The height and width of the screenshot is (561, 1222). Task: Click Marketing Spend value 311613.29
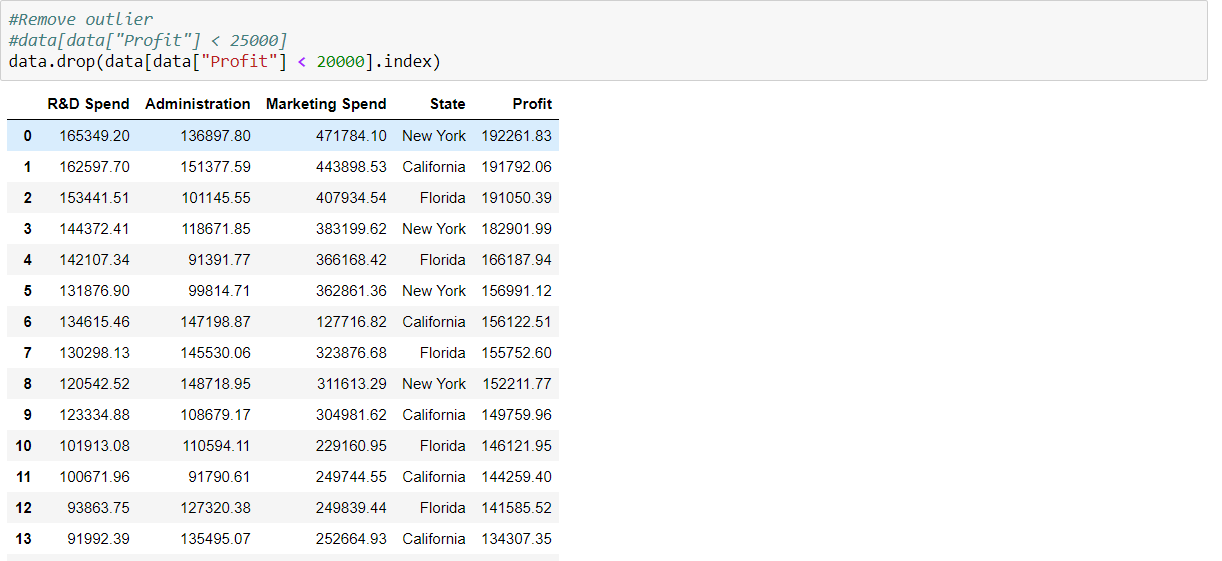pos(351,384)
